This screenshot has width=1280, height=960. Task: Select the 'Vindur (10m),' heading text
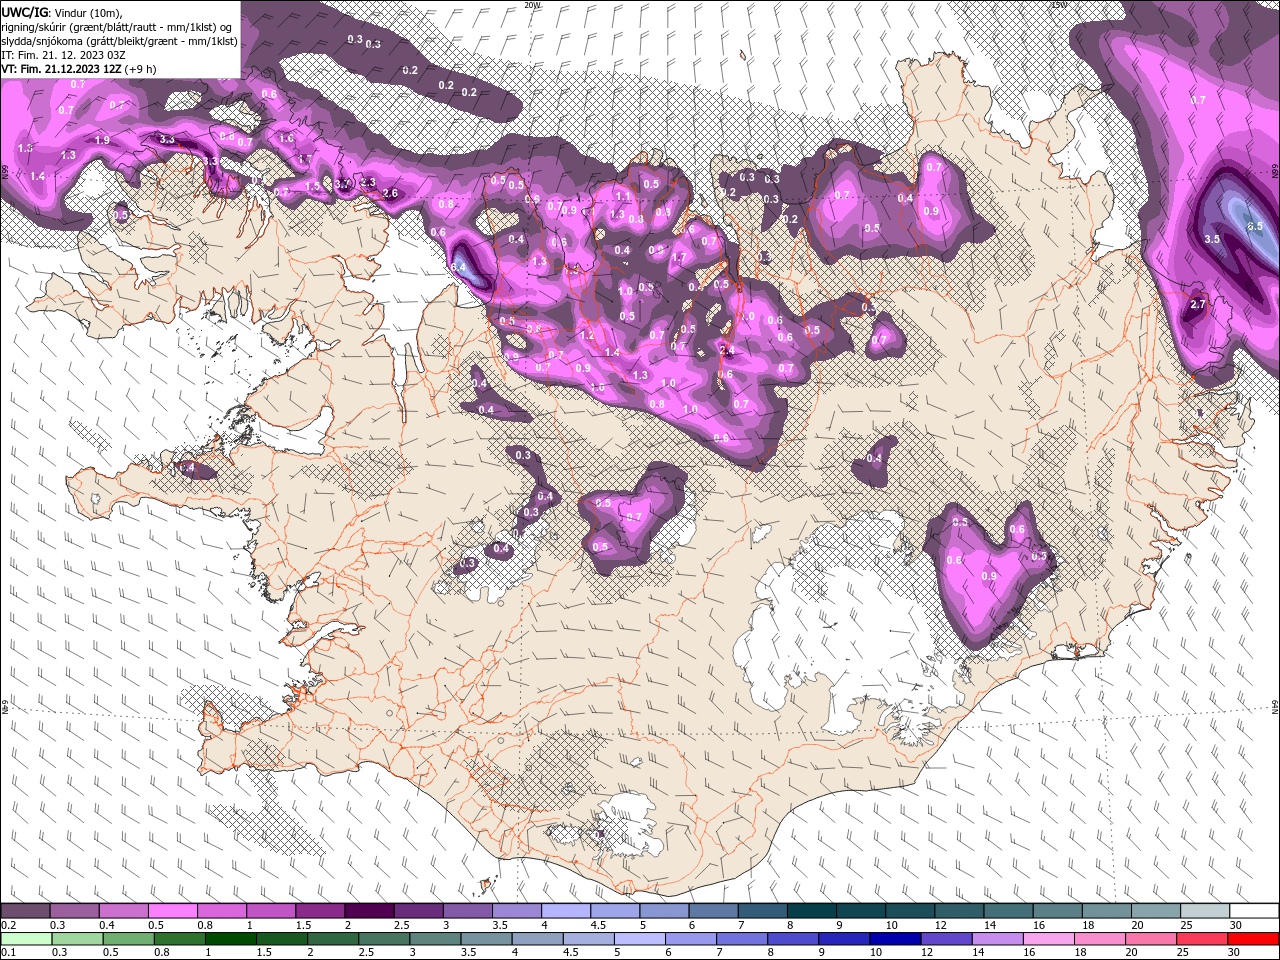[x=87, y=11]
